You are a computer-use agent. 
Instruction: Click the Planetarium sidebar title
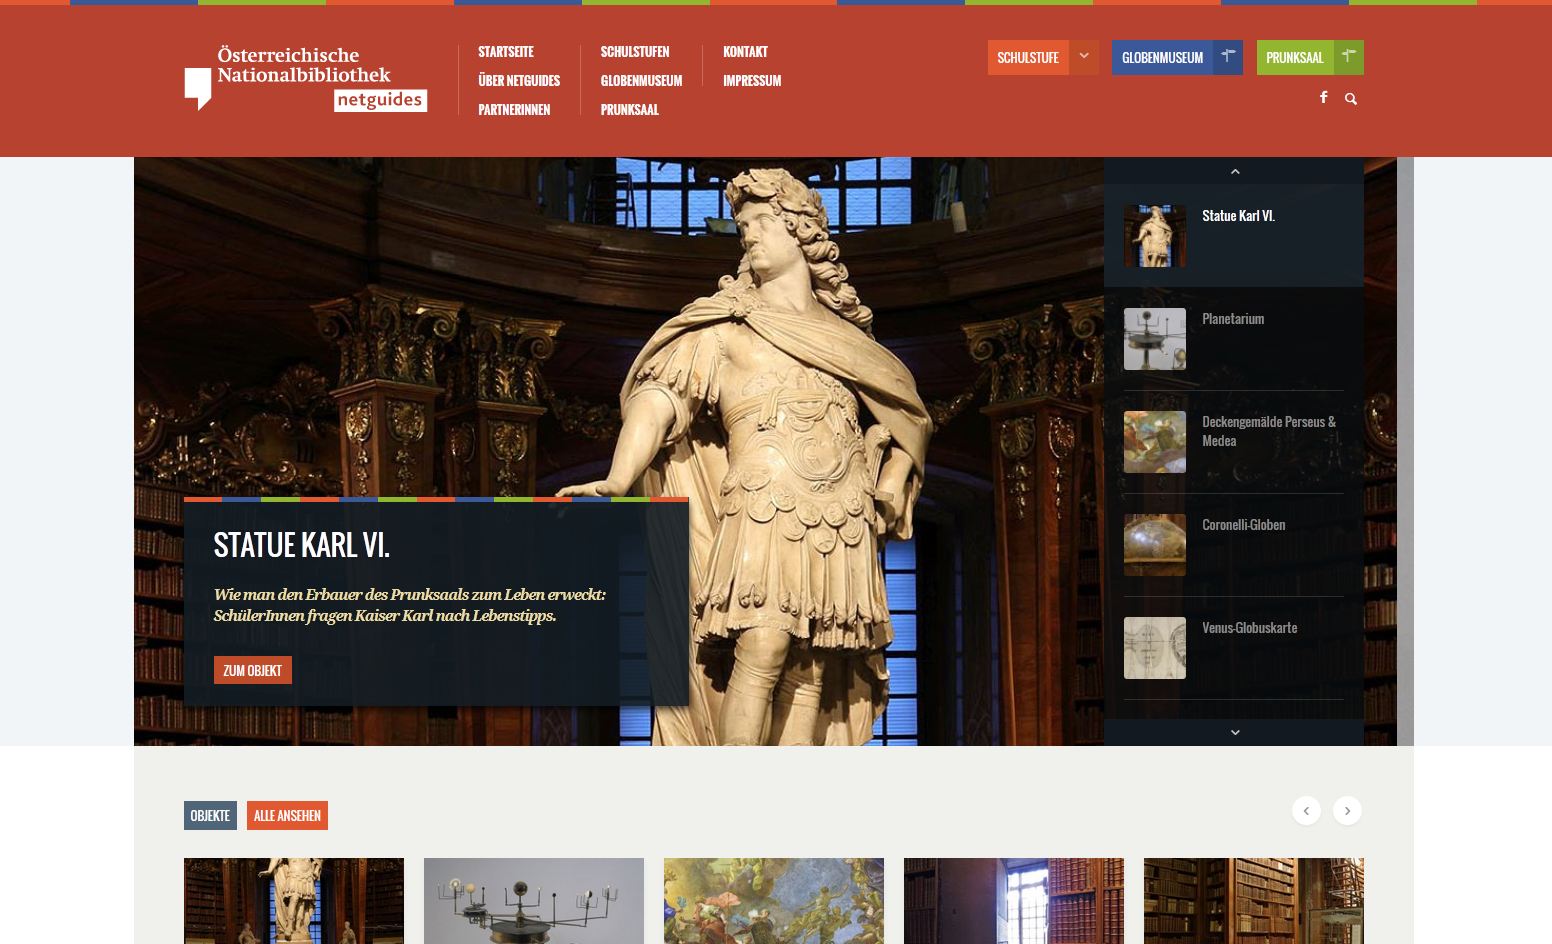1233,319
